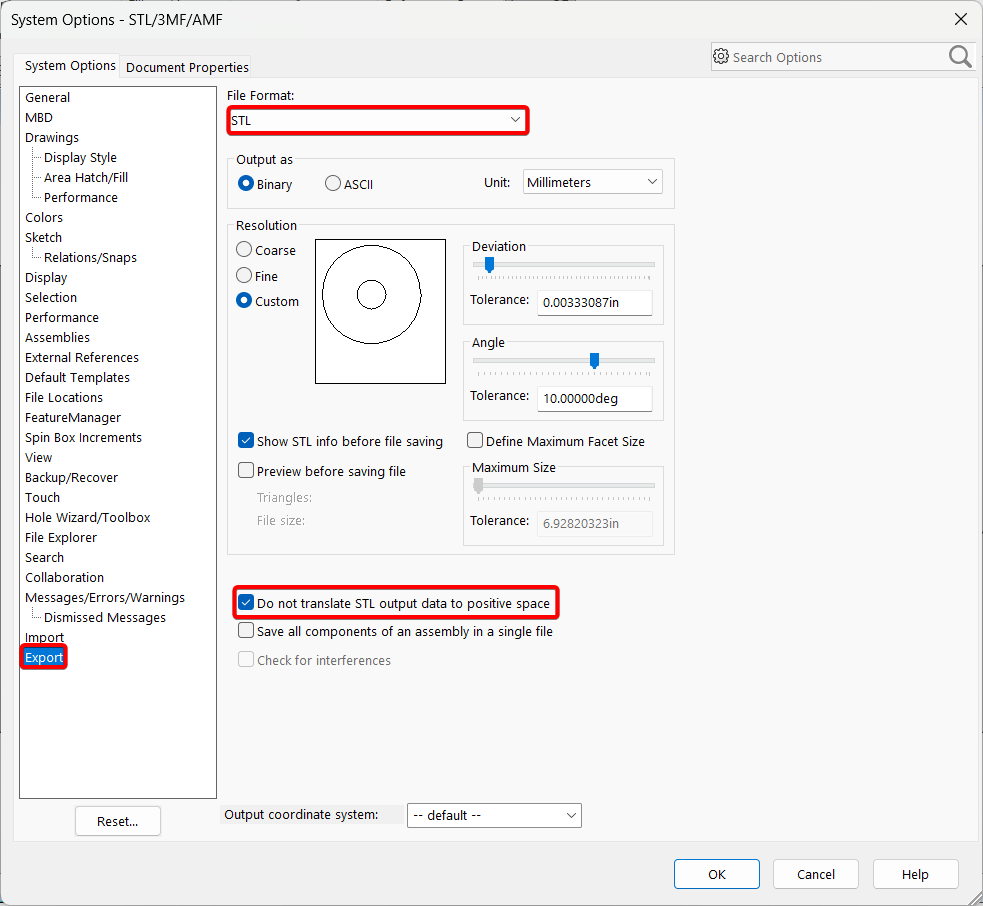The width and height of the screenshot is (983, 906).
Task: Select Area Hatch/Fill under Drawings
Action: point(86,178)
